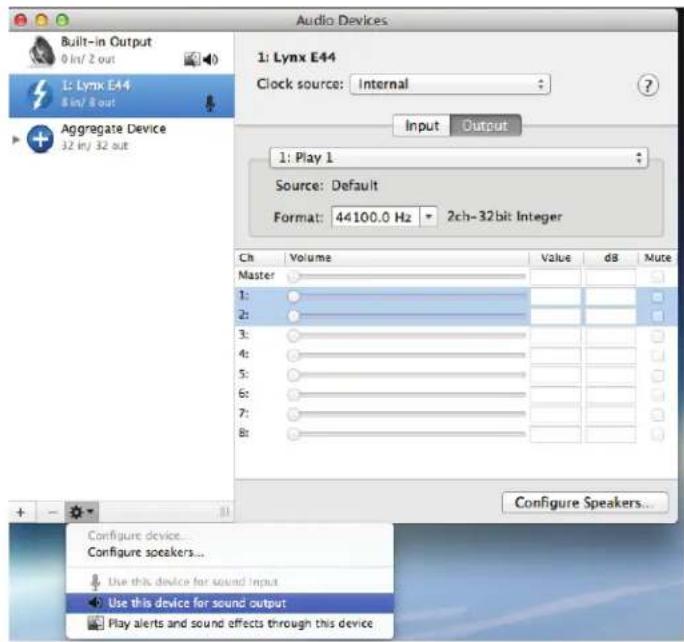This screenshot has width=684, height=642.
Task: Open the gear action menu
Action: pos(82,512)
